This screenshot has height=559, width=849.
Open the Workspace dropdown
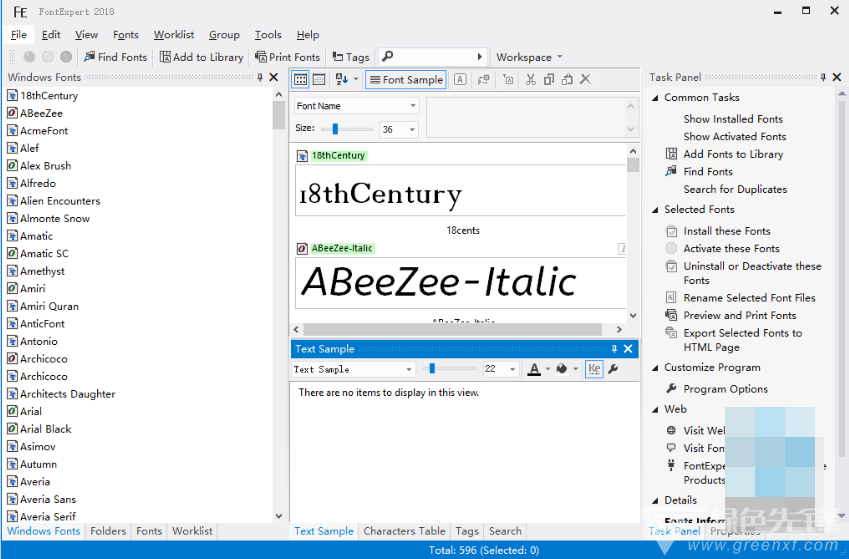click(529, 57)
